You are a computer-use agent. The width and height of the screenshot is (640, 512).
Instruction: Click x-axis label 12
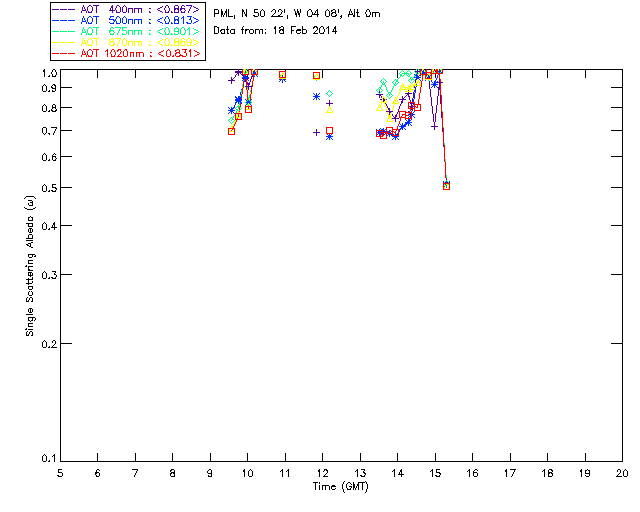coord(322,473)
